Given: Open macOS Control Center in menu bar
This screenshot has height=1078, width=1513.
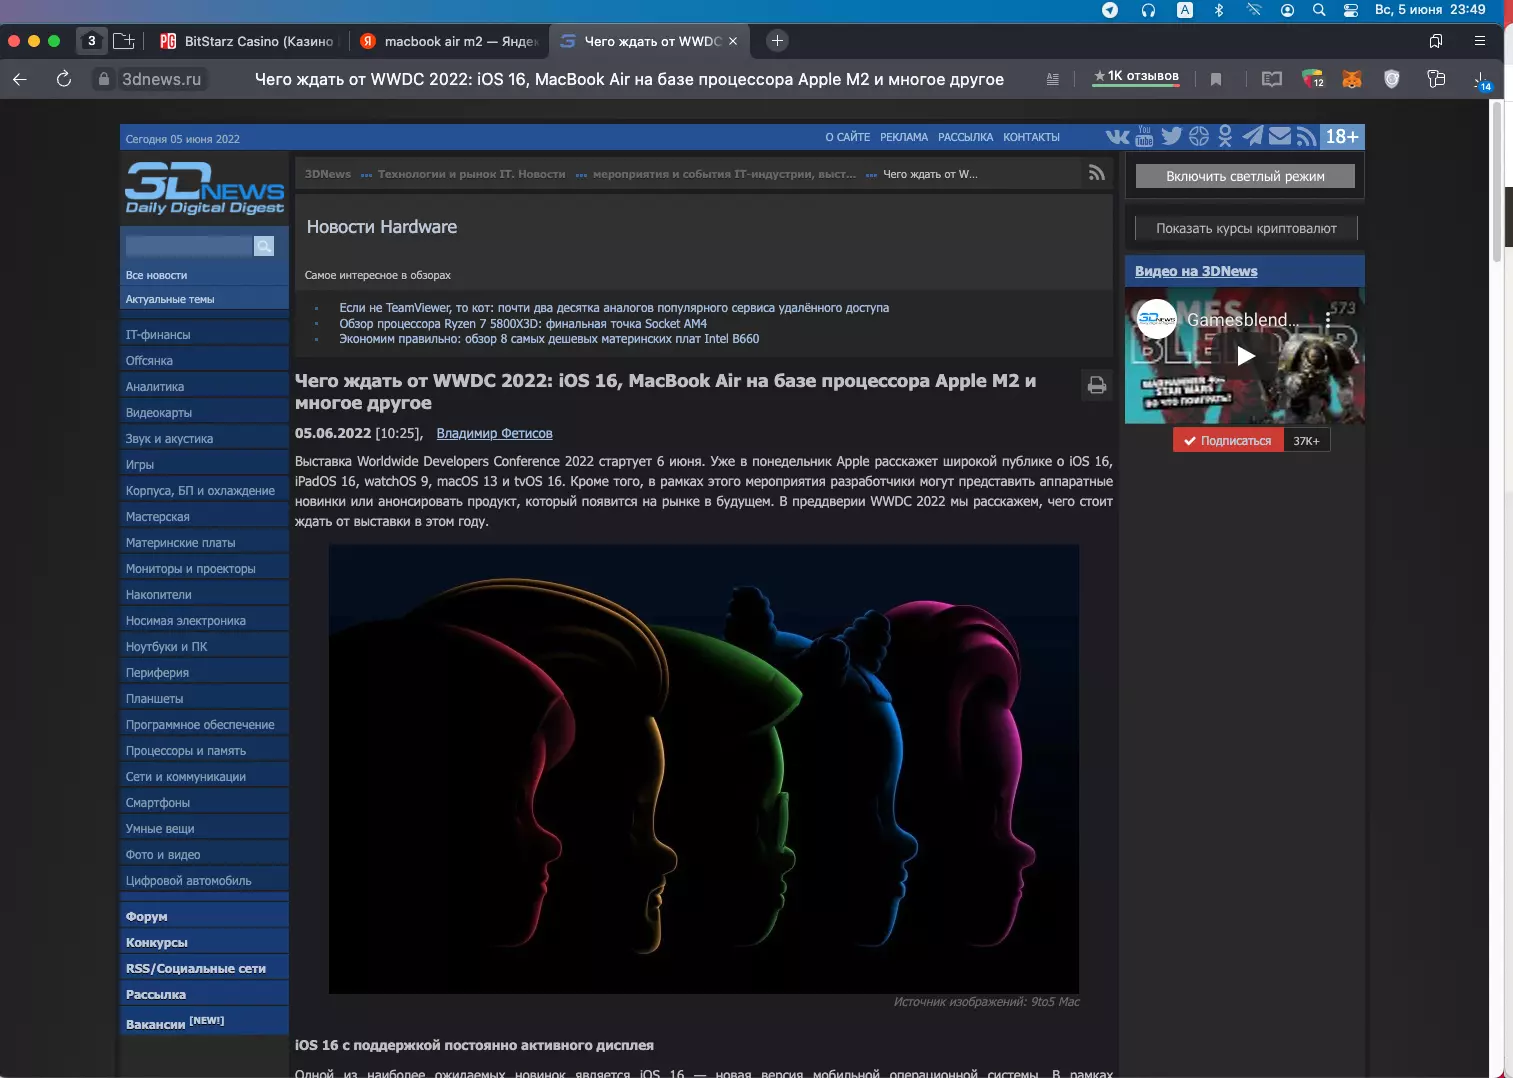Looking at the screenshot, I should click(1351, 10).
